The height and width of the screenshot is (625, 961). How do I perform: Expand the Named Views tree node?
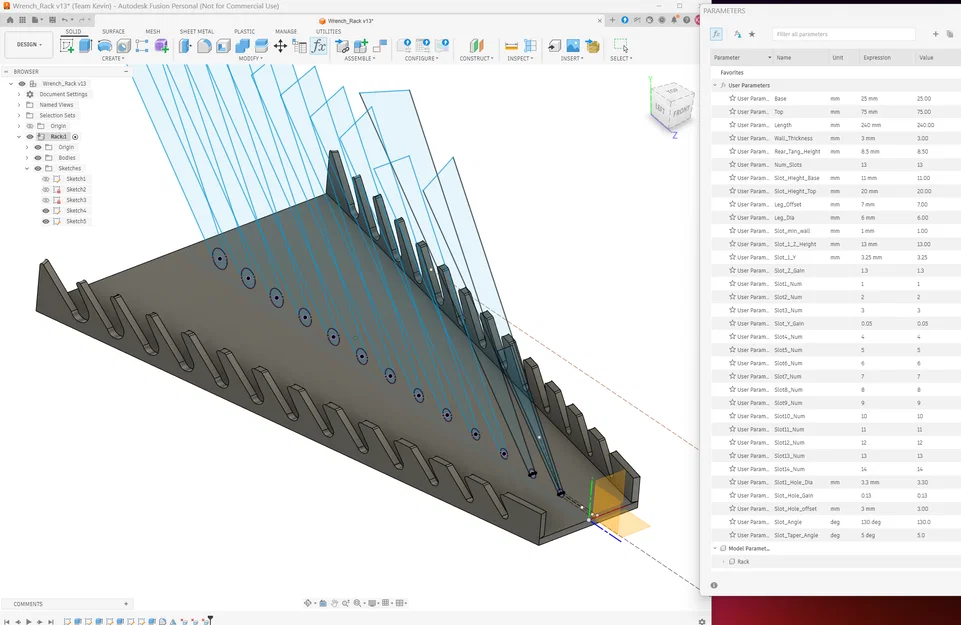19,105
